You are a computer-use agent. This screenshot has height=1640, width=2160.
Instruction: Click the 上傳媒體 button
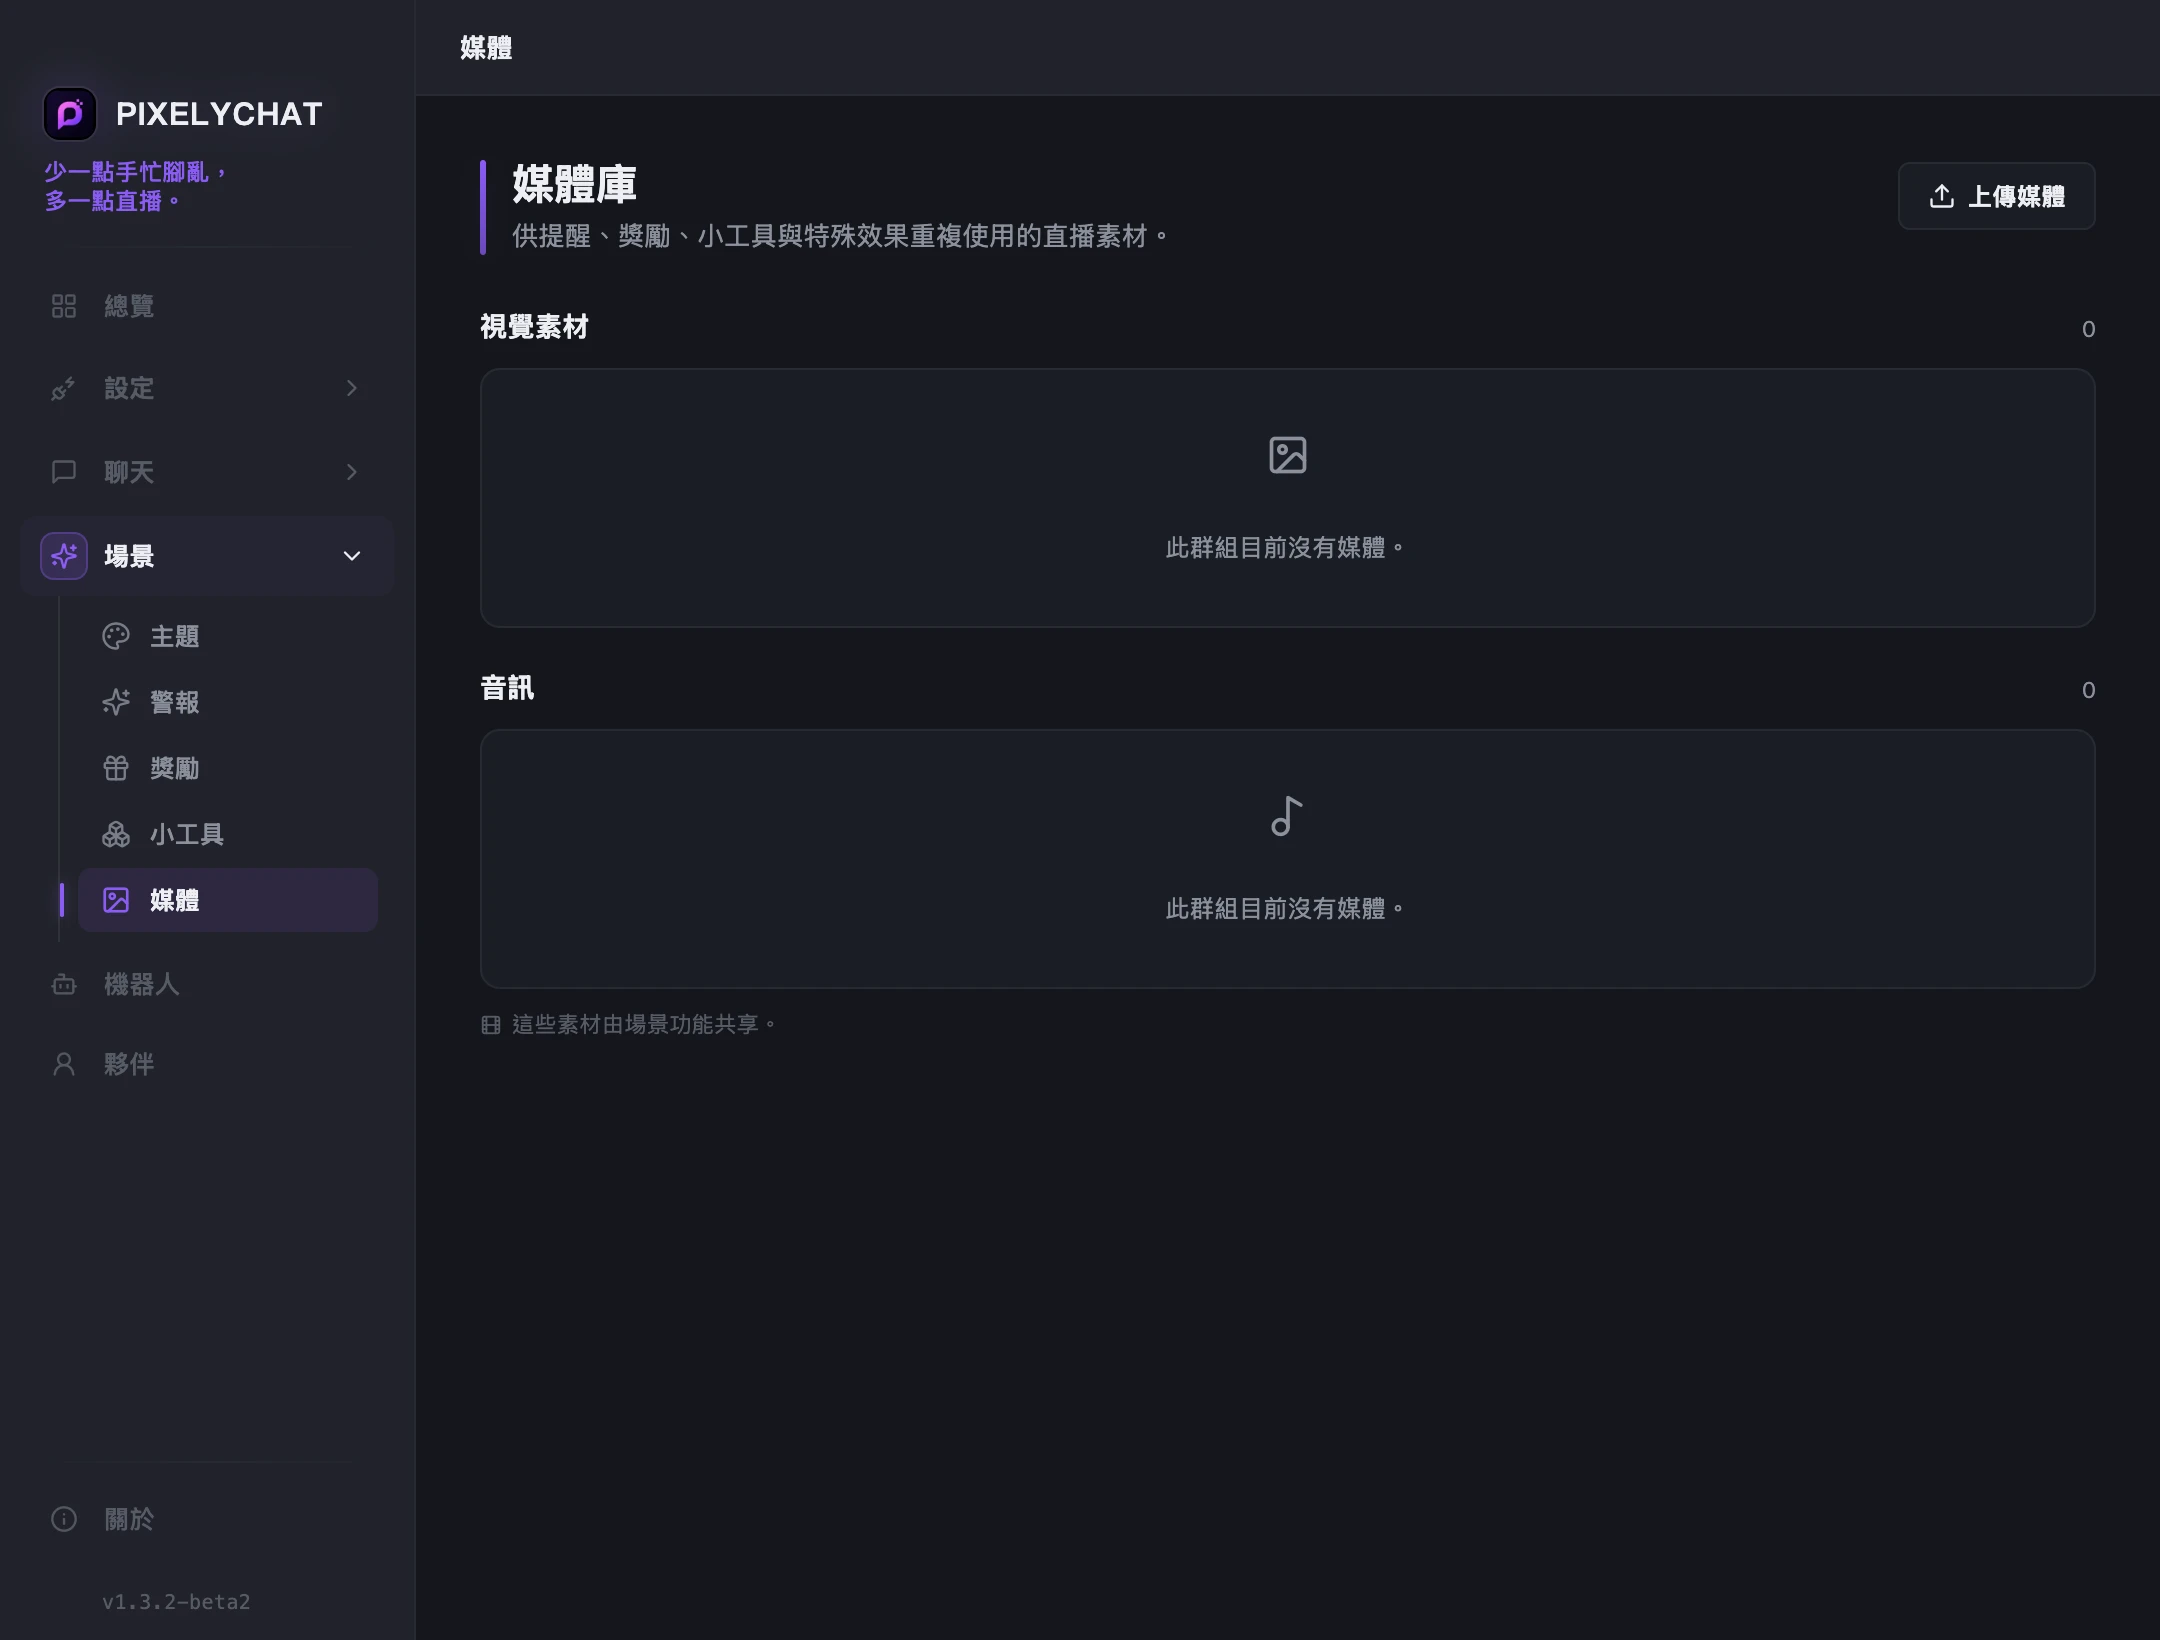click(x=1996, y=196)
